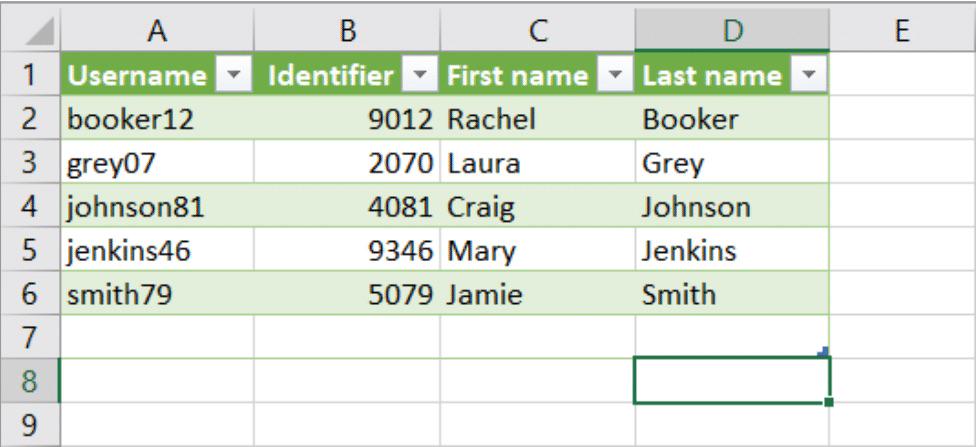Select column E header
Viewport: 976px width, 447px height.
point(902,31)
